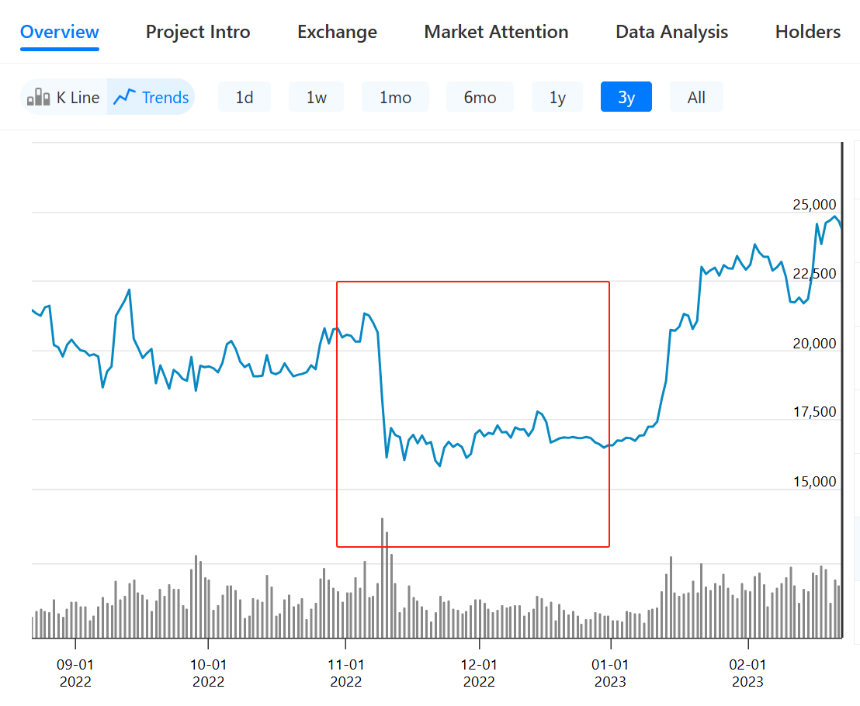This screenshot has width=860, height=706.
Task: Open the Holders tab
Action: click(808, 32)
